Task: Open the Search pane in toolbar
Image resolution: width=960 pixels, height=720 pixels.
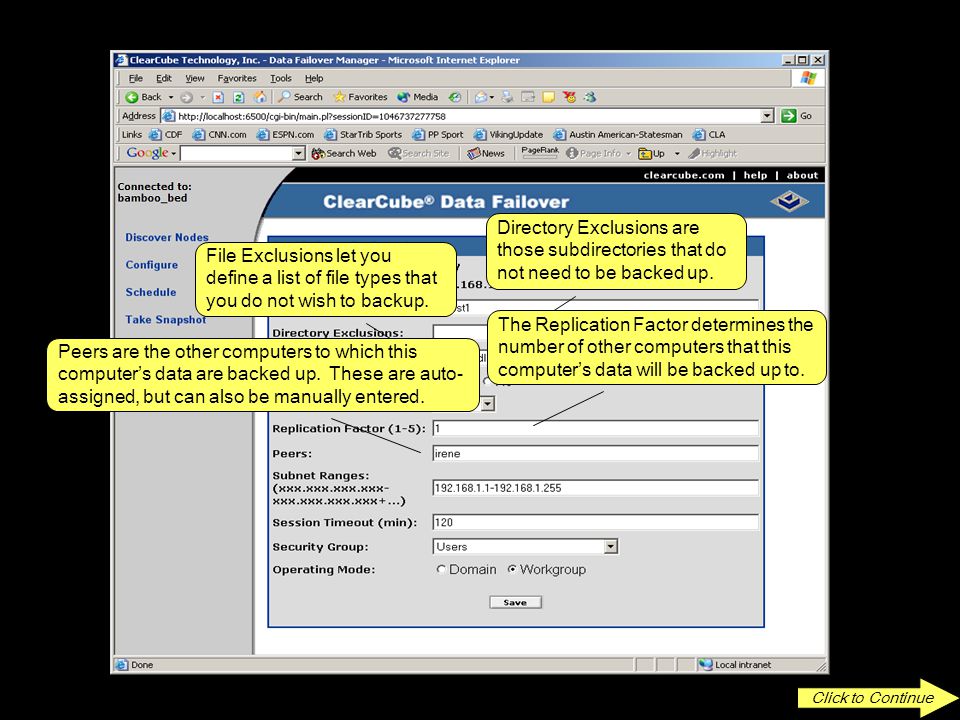Action: [300, 97]
